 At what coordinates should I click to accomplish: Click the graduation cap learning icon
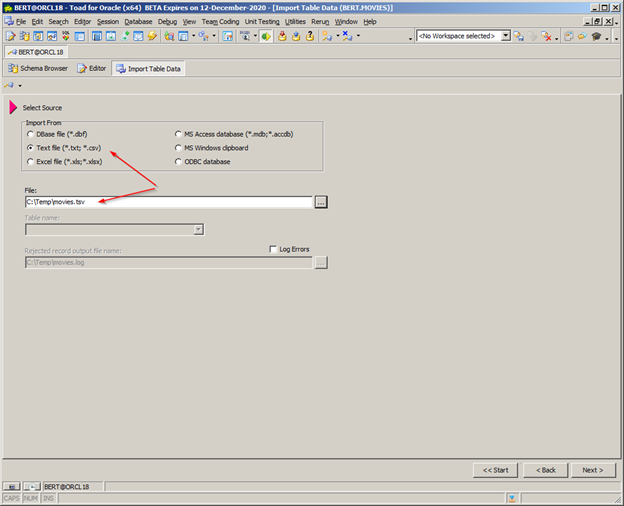(x=596, y=36)
